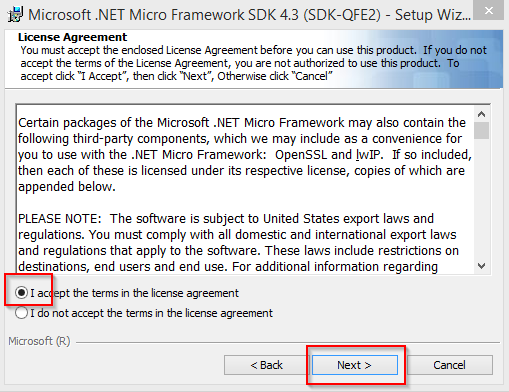Close the Setup Wizard window
The width and height of the screenshot is (509, 392).
coord(489,10)
